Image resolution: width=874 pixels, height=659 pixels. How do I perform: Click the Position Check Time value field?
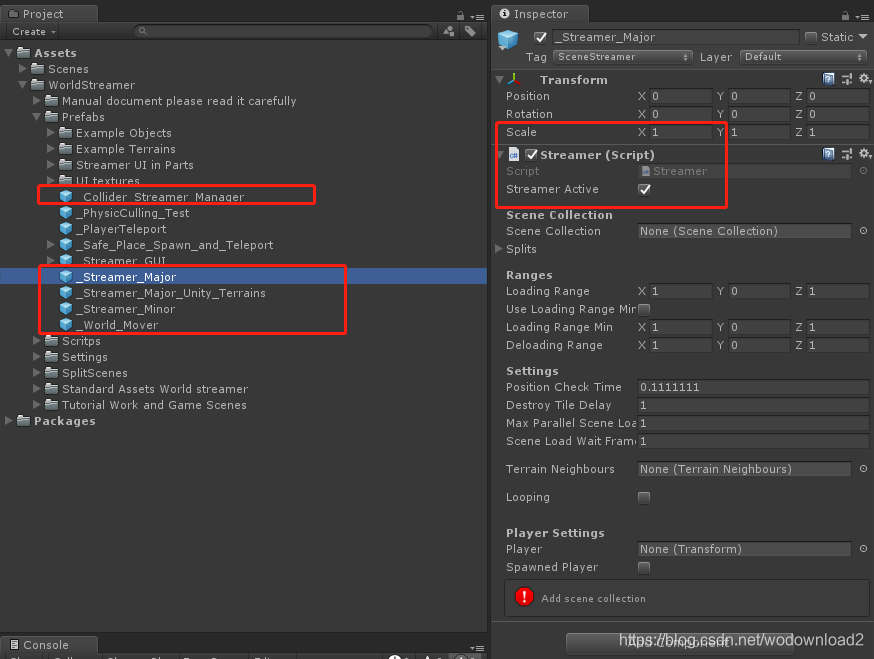(753, 387)
